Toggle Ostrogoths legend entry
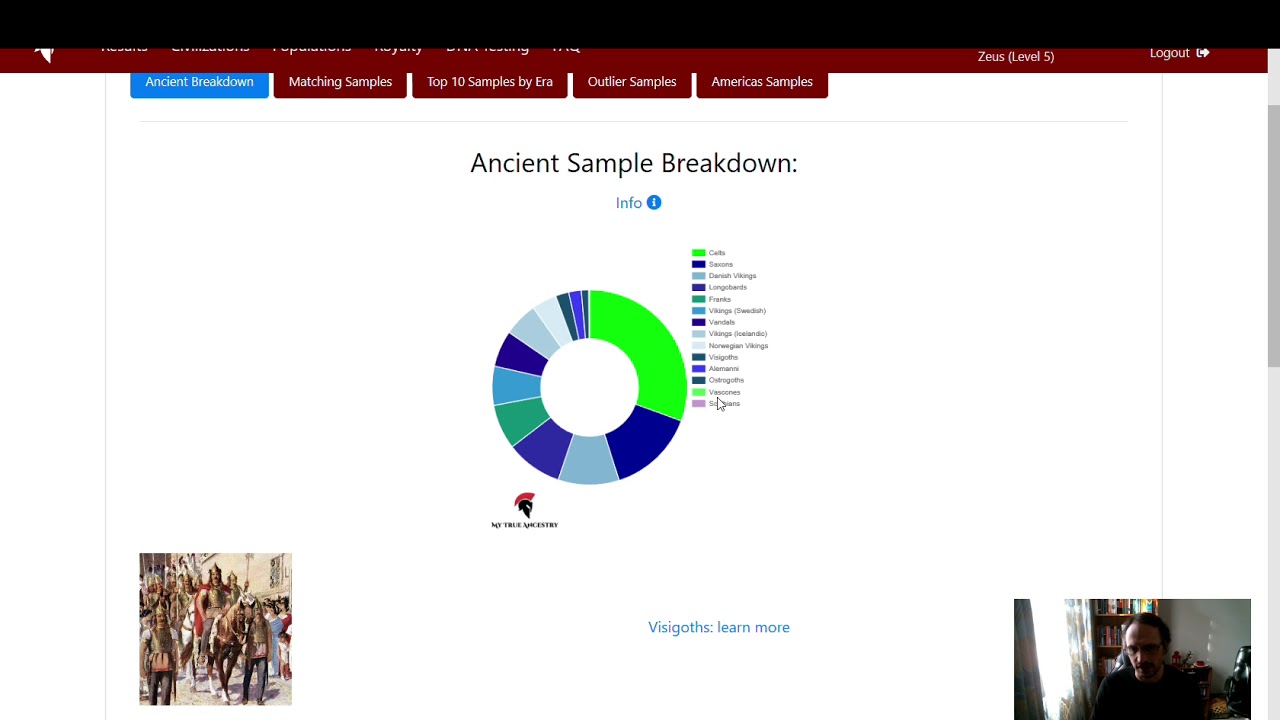The image size is (1280, 720). pyautogui.click(x=718, y=380)
